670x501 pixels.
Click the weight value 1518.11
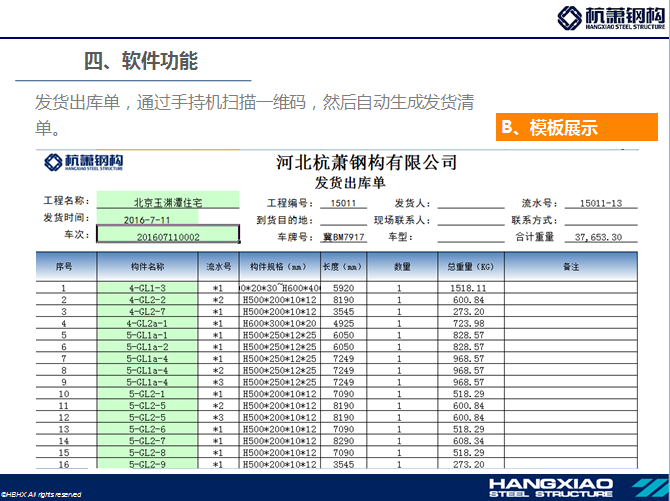(468, 288)
